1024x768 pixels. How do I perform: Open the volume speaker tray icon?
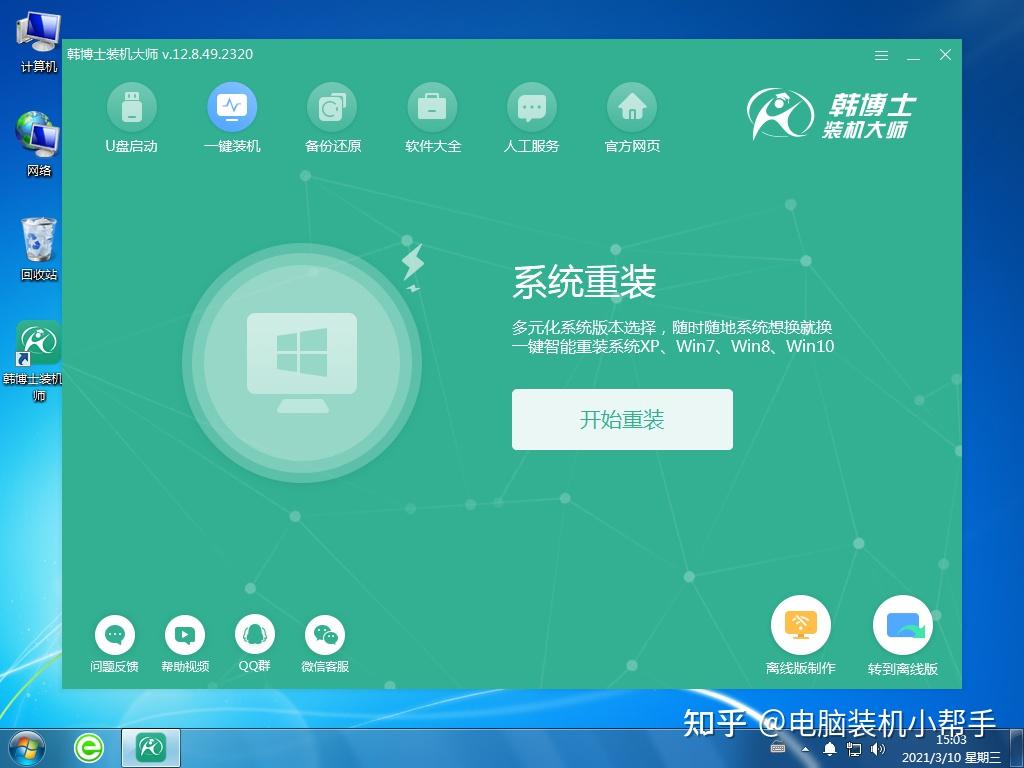point(877,749)
